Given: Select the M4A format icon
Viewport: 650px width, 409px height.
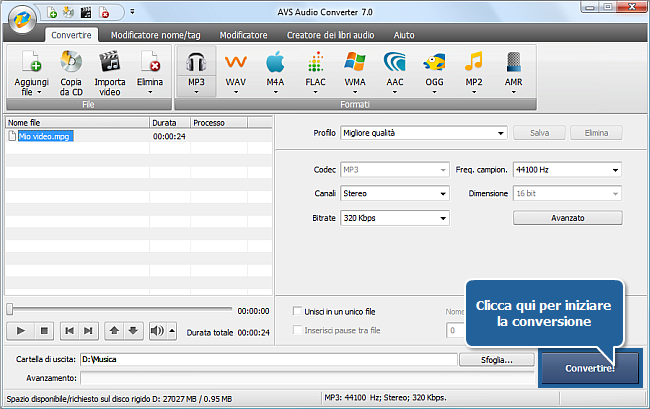Looking at the screenshot, I should [276, 64].
